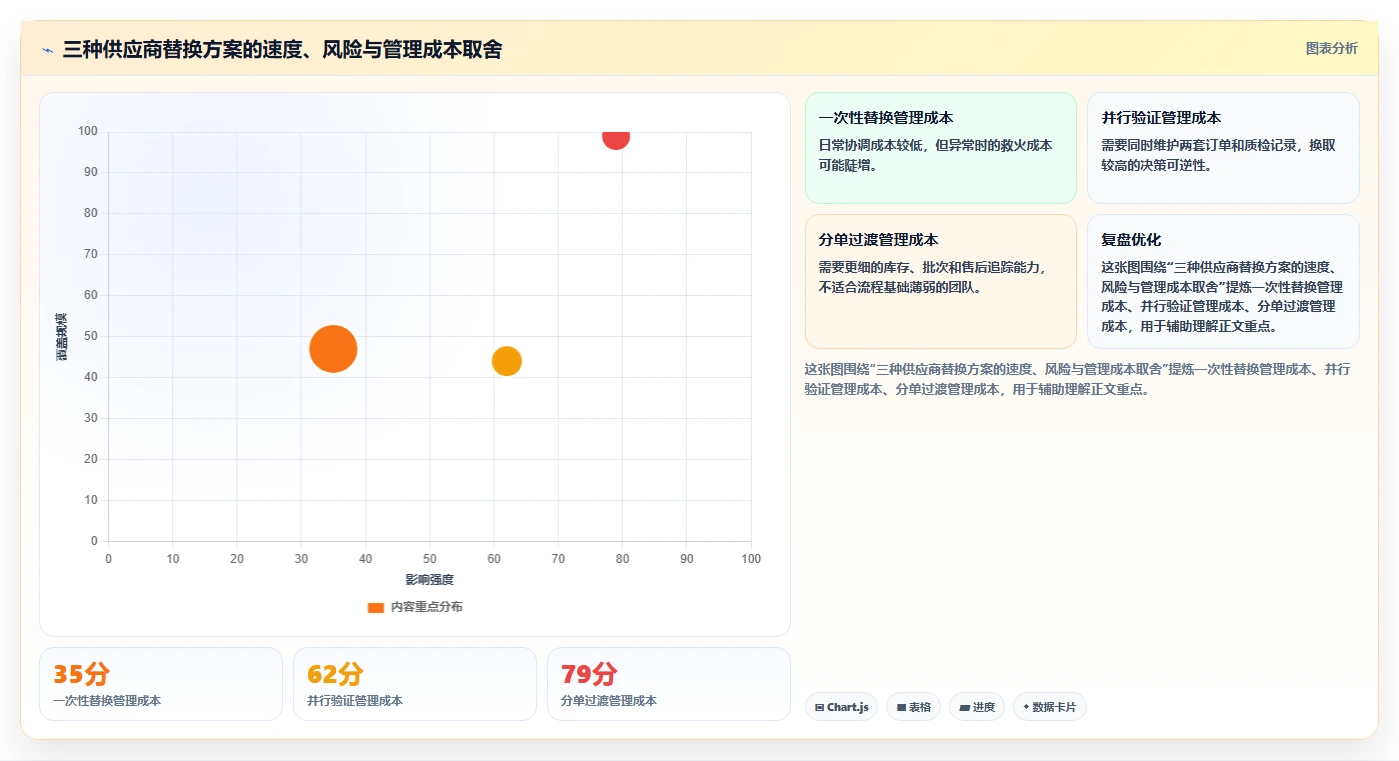Click the 表格 tag
This screenshot has height=761, width=1399.
click(913, 707)
